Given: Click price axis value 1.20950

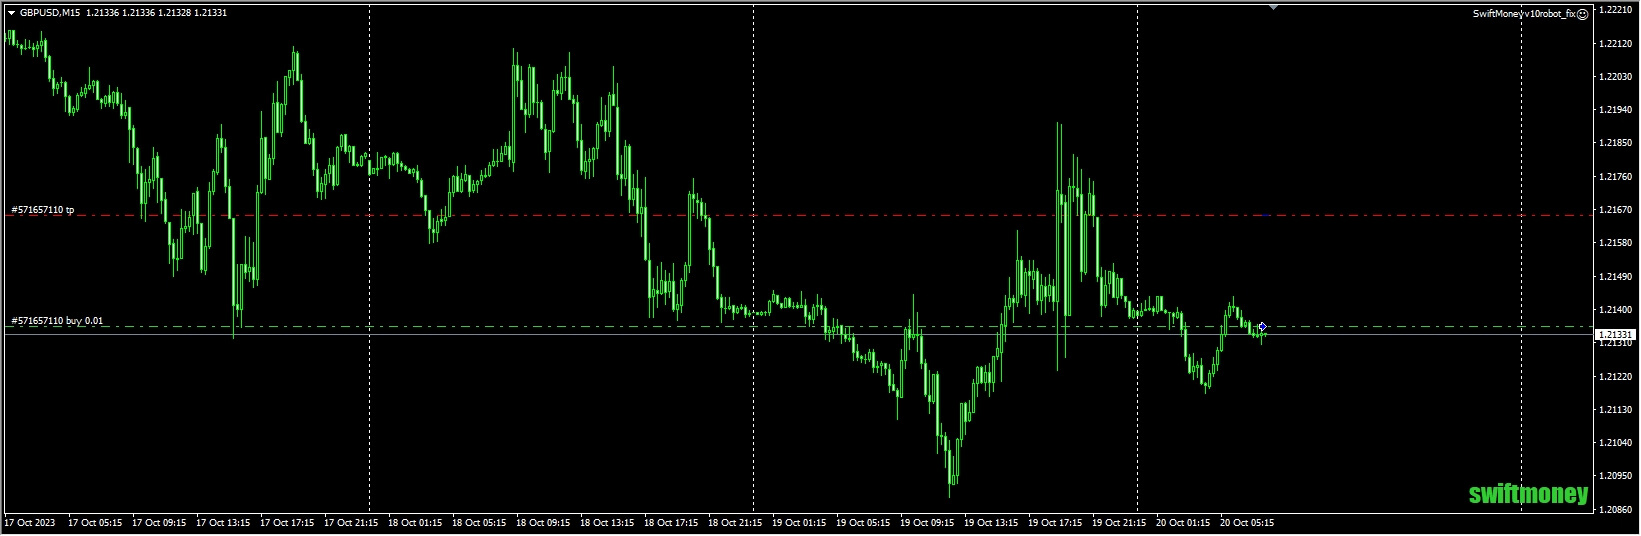Looking at the screenshot, I should [1616, 477].
